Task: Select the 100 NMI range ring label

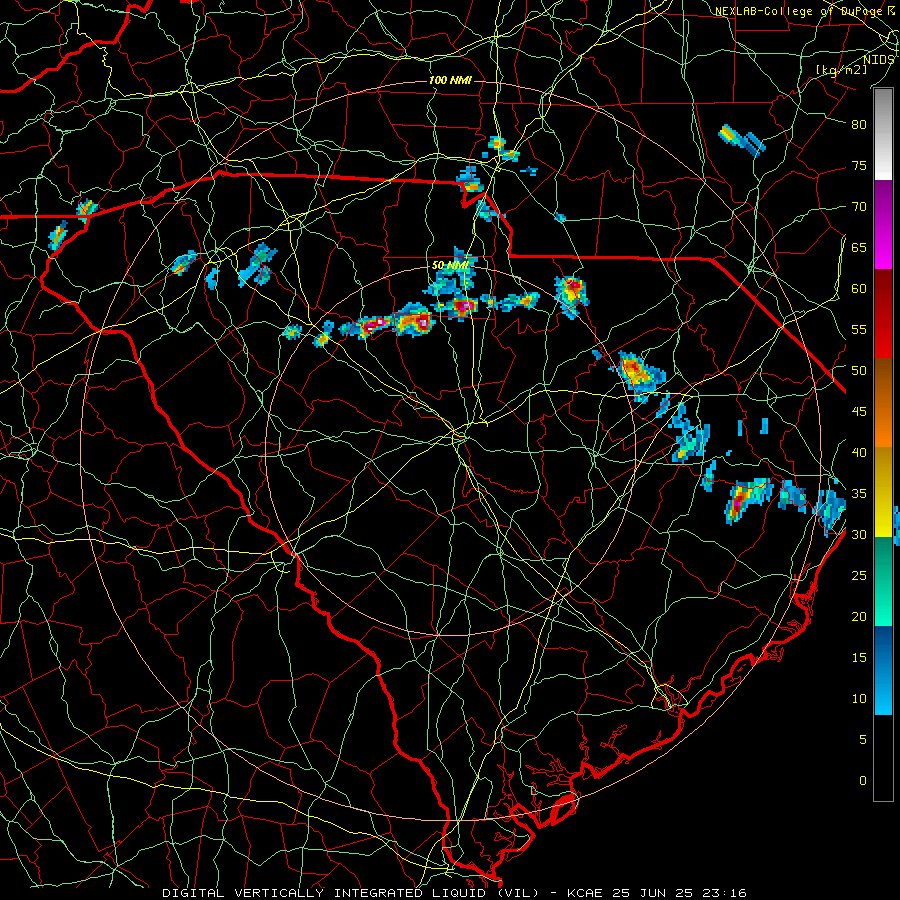Action: 451,80
